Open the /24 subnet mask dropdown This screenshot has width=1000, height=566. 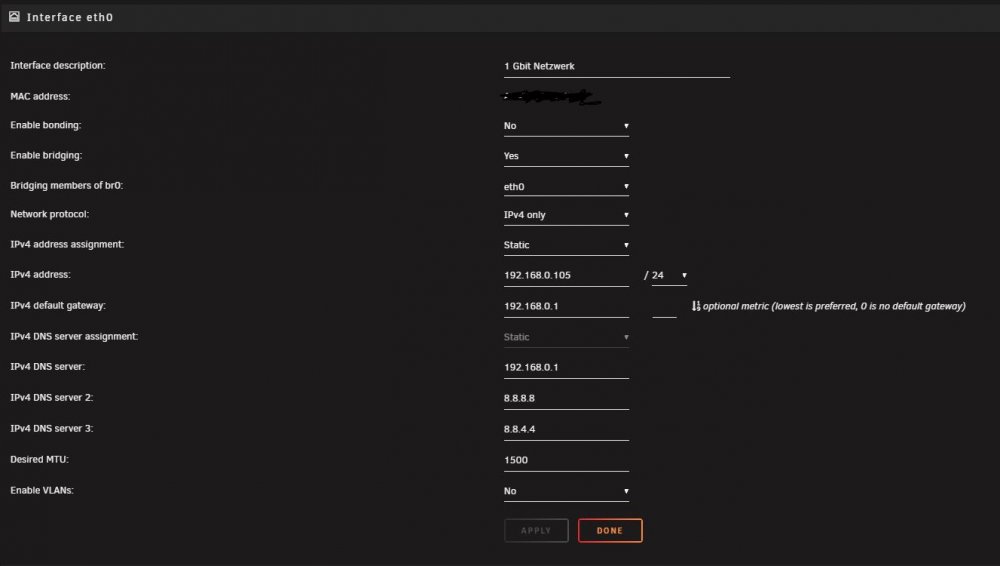669,275
